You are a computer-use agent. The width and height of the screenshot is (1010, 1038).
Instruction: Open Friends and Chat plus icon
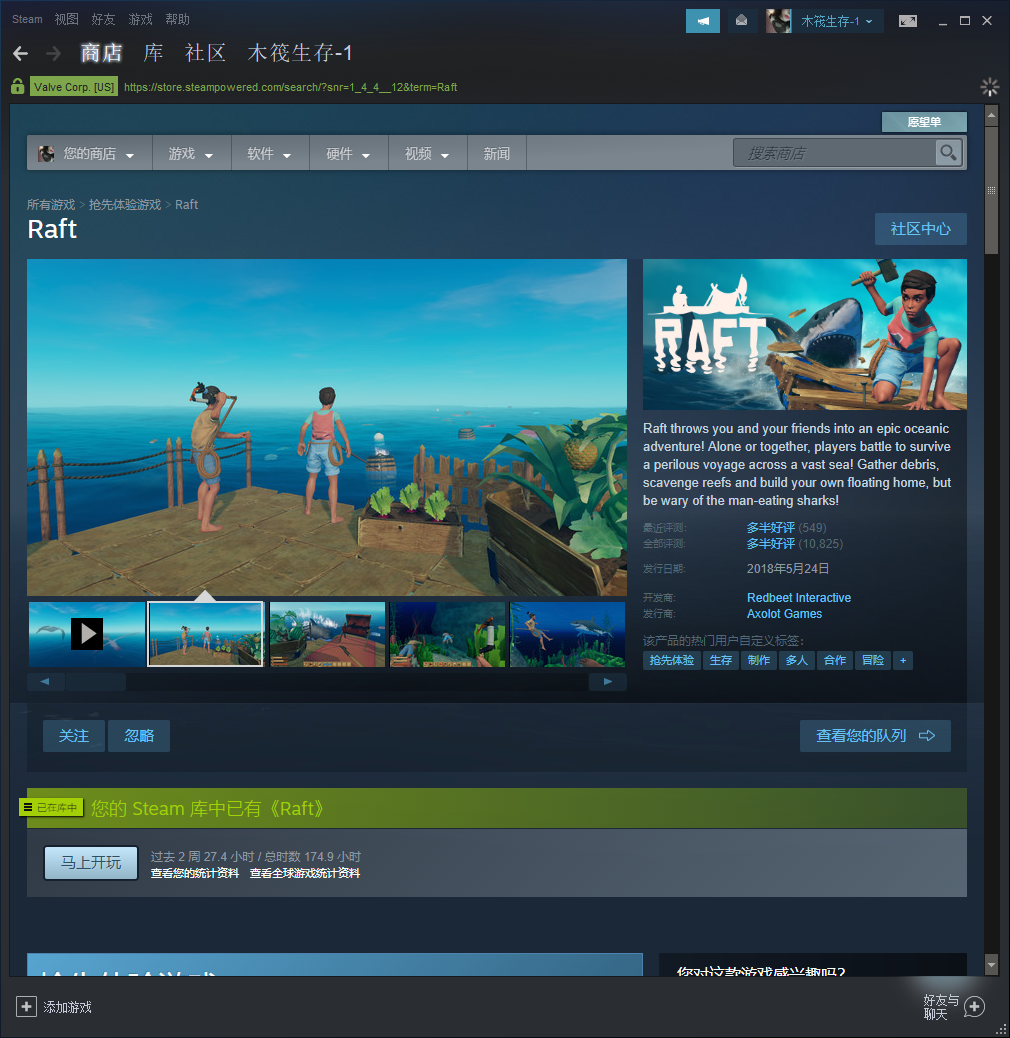tap(974, 1007)
